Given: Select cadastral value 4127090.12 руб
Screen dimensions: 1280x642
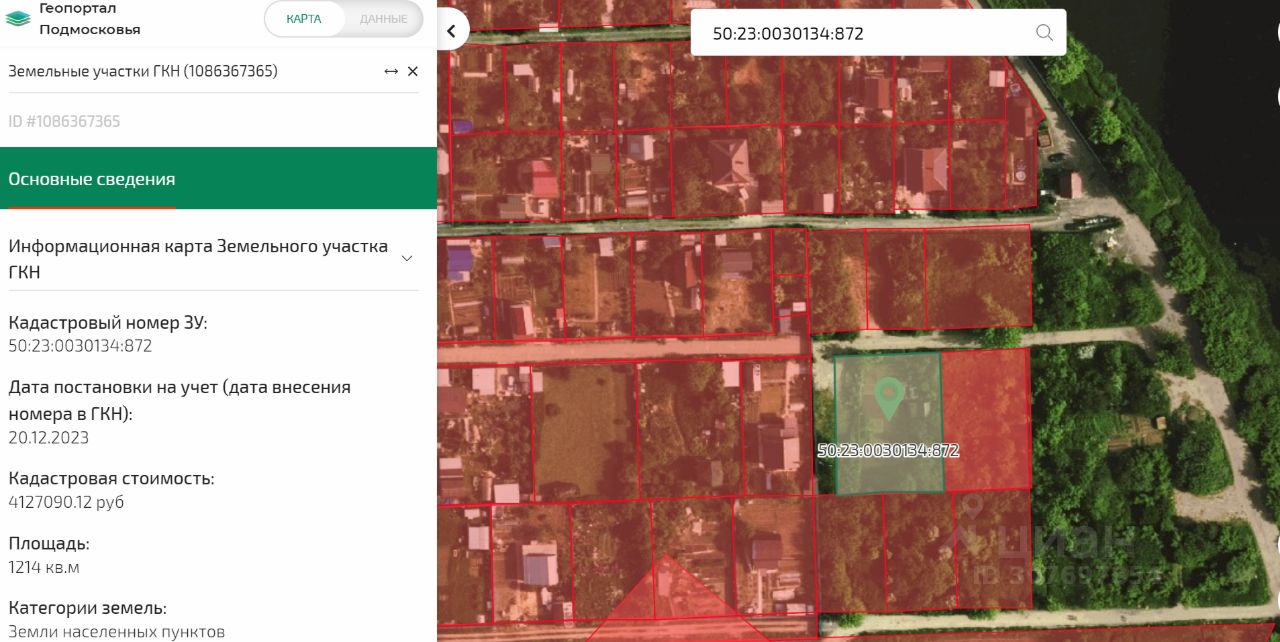Looking at the screenshot, I should [x=66, y=502].
